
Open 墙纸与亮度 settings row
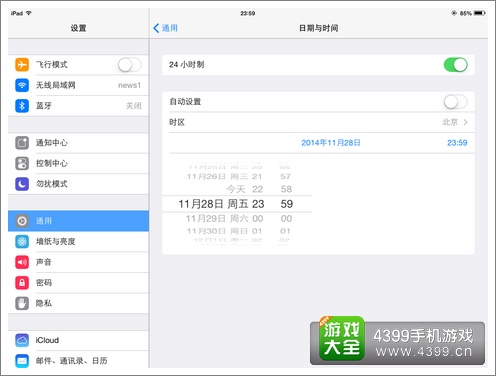78,241
